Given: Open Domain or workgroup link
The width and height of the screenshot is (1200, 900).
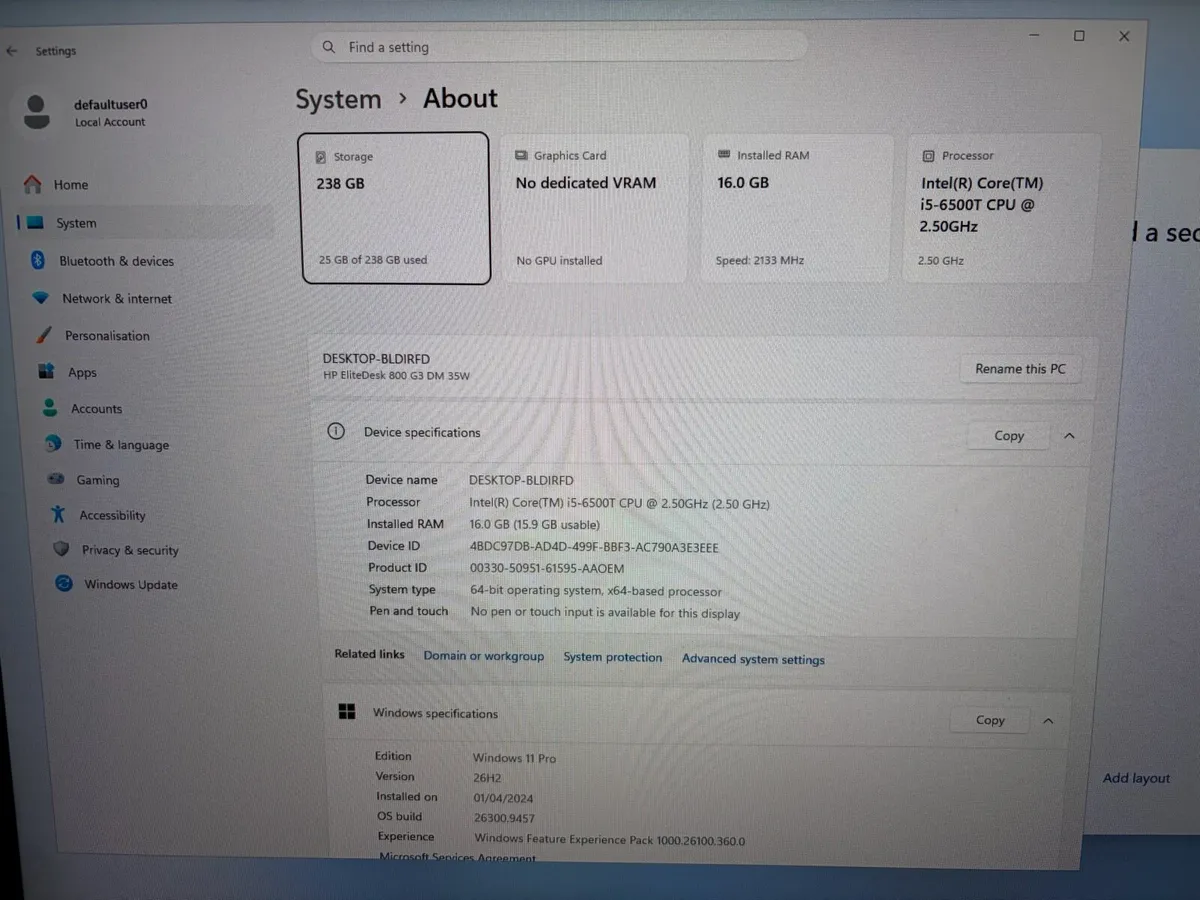Looking at the screenshot, I should [484, 656].
